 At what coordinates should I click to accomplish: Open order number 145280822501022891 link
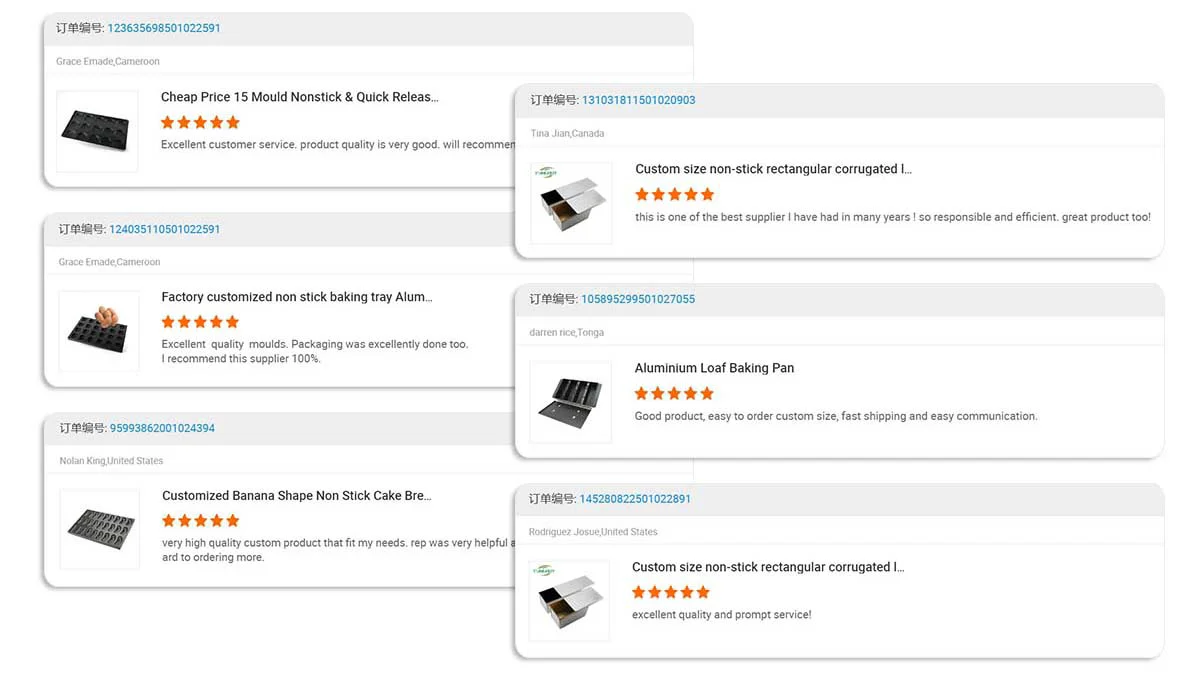point(635,499)
